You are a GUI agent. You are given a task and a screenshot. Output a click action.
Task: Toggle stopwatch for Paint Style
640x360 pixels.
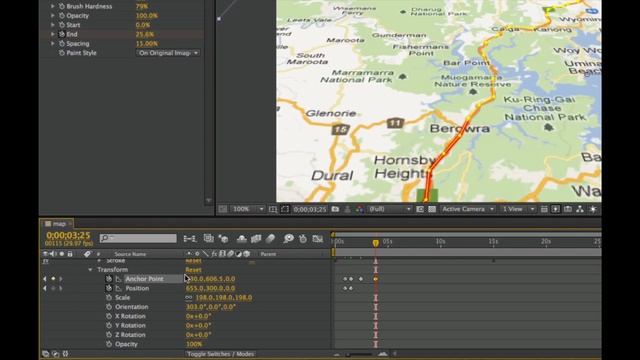62,53
